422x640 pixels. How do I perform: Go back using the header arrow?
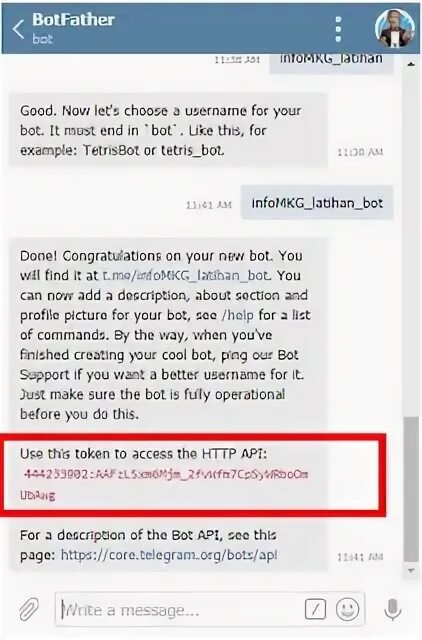pos(18,29)
